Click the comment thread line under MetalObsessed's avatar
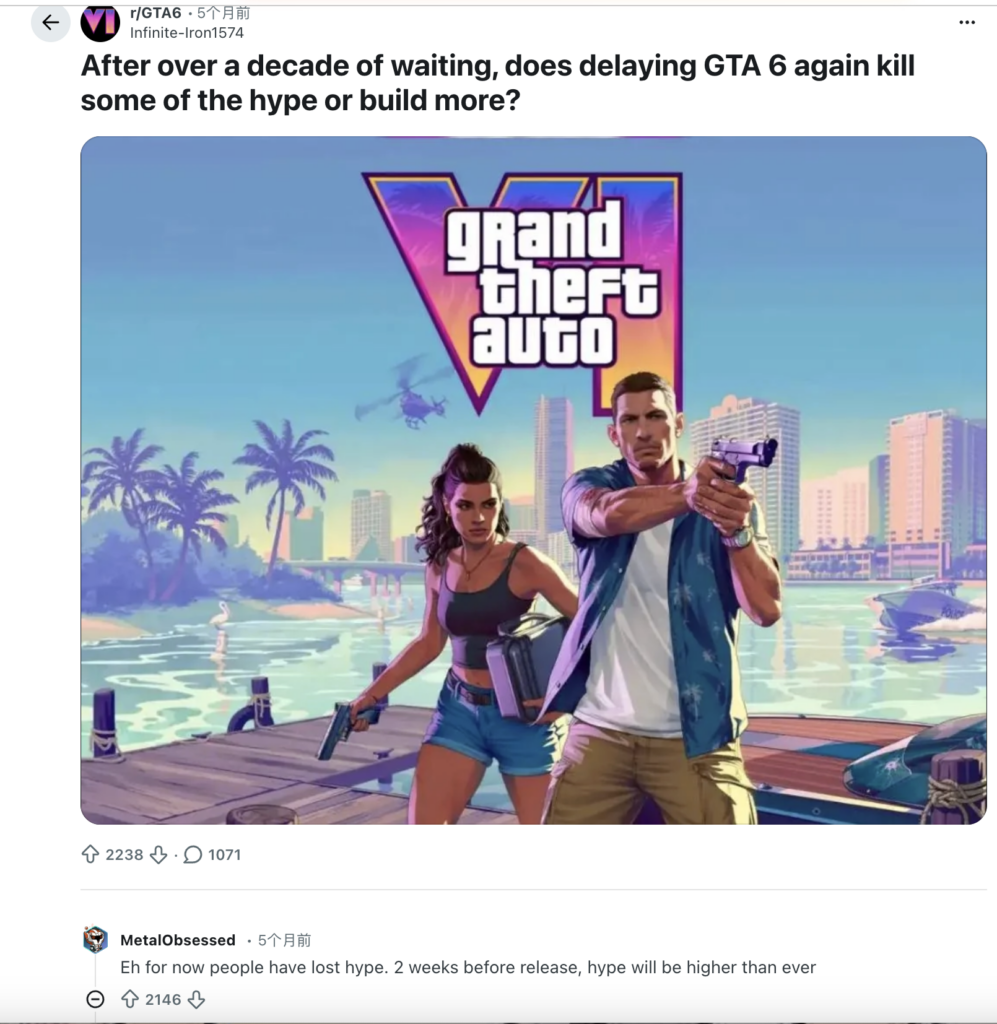 pos(95,972)
